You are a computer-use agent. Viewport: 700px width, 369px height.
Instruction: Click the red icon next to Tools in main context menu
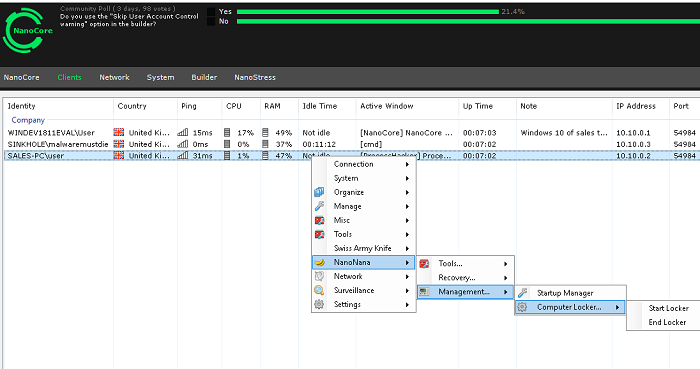319,234
